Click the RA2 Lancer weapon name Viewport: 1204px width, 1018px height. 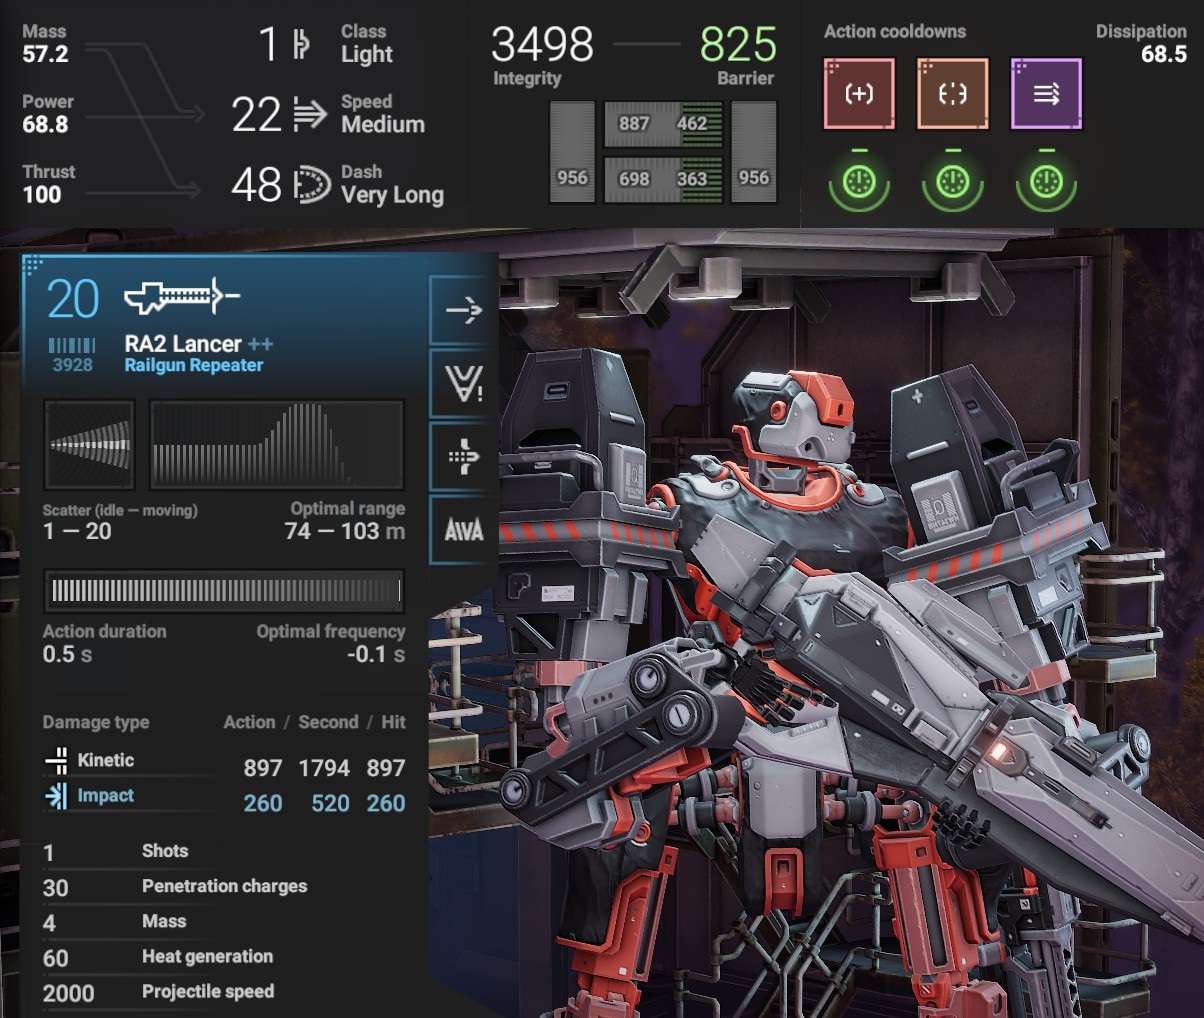tap(183, 343)
